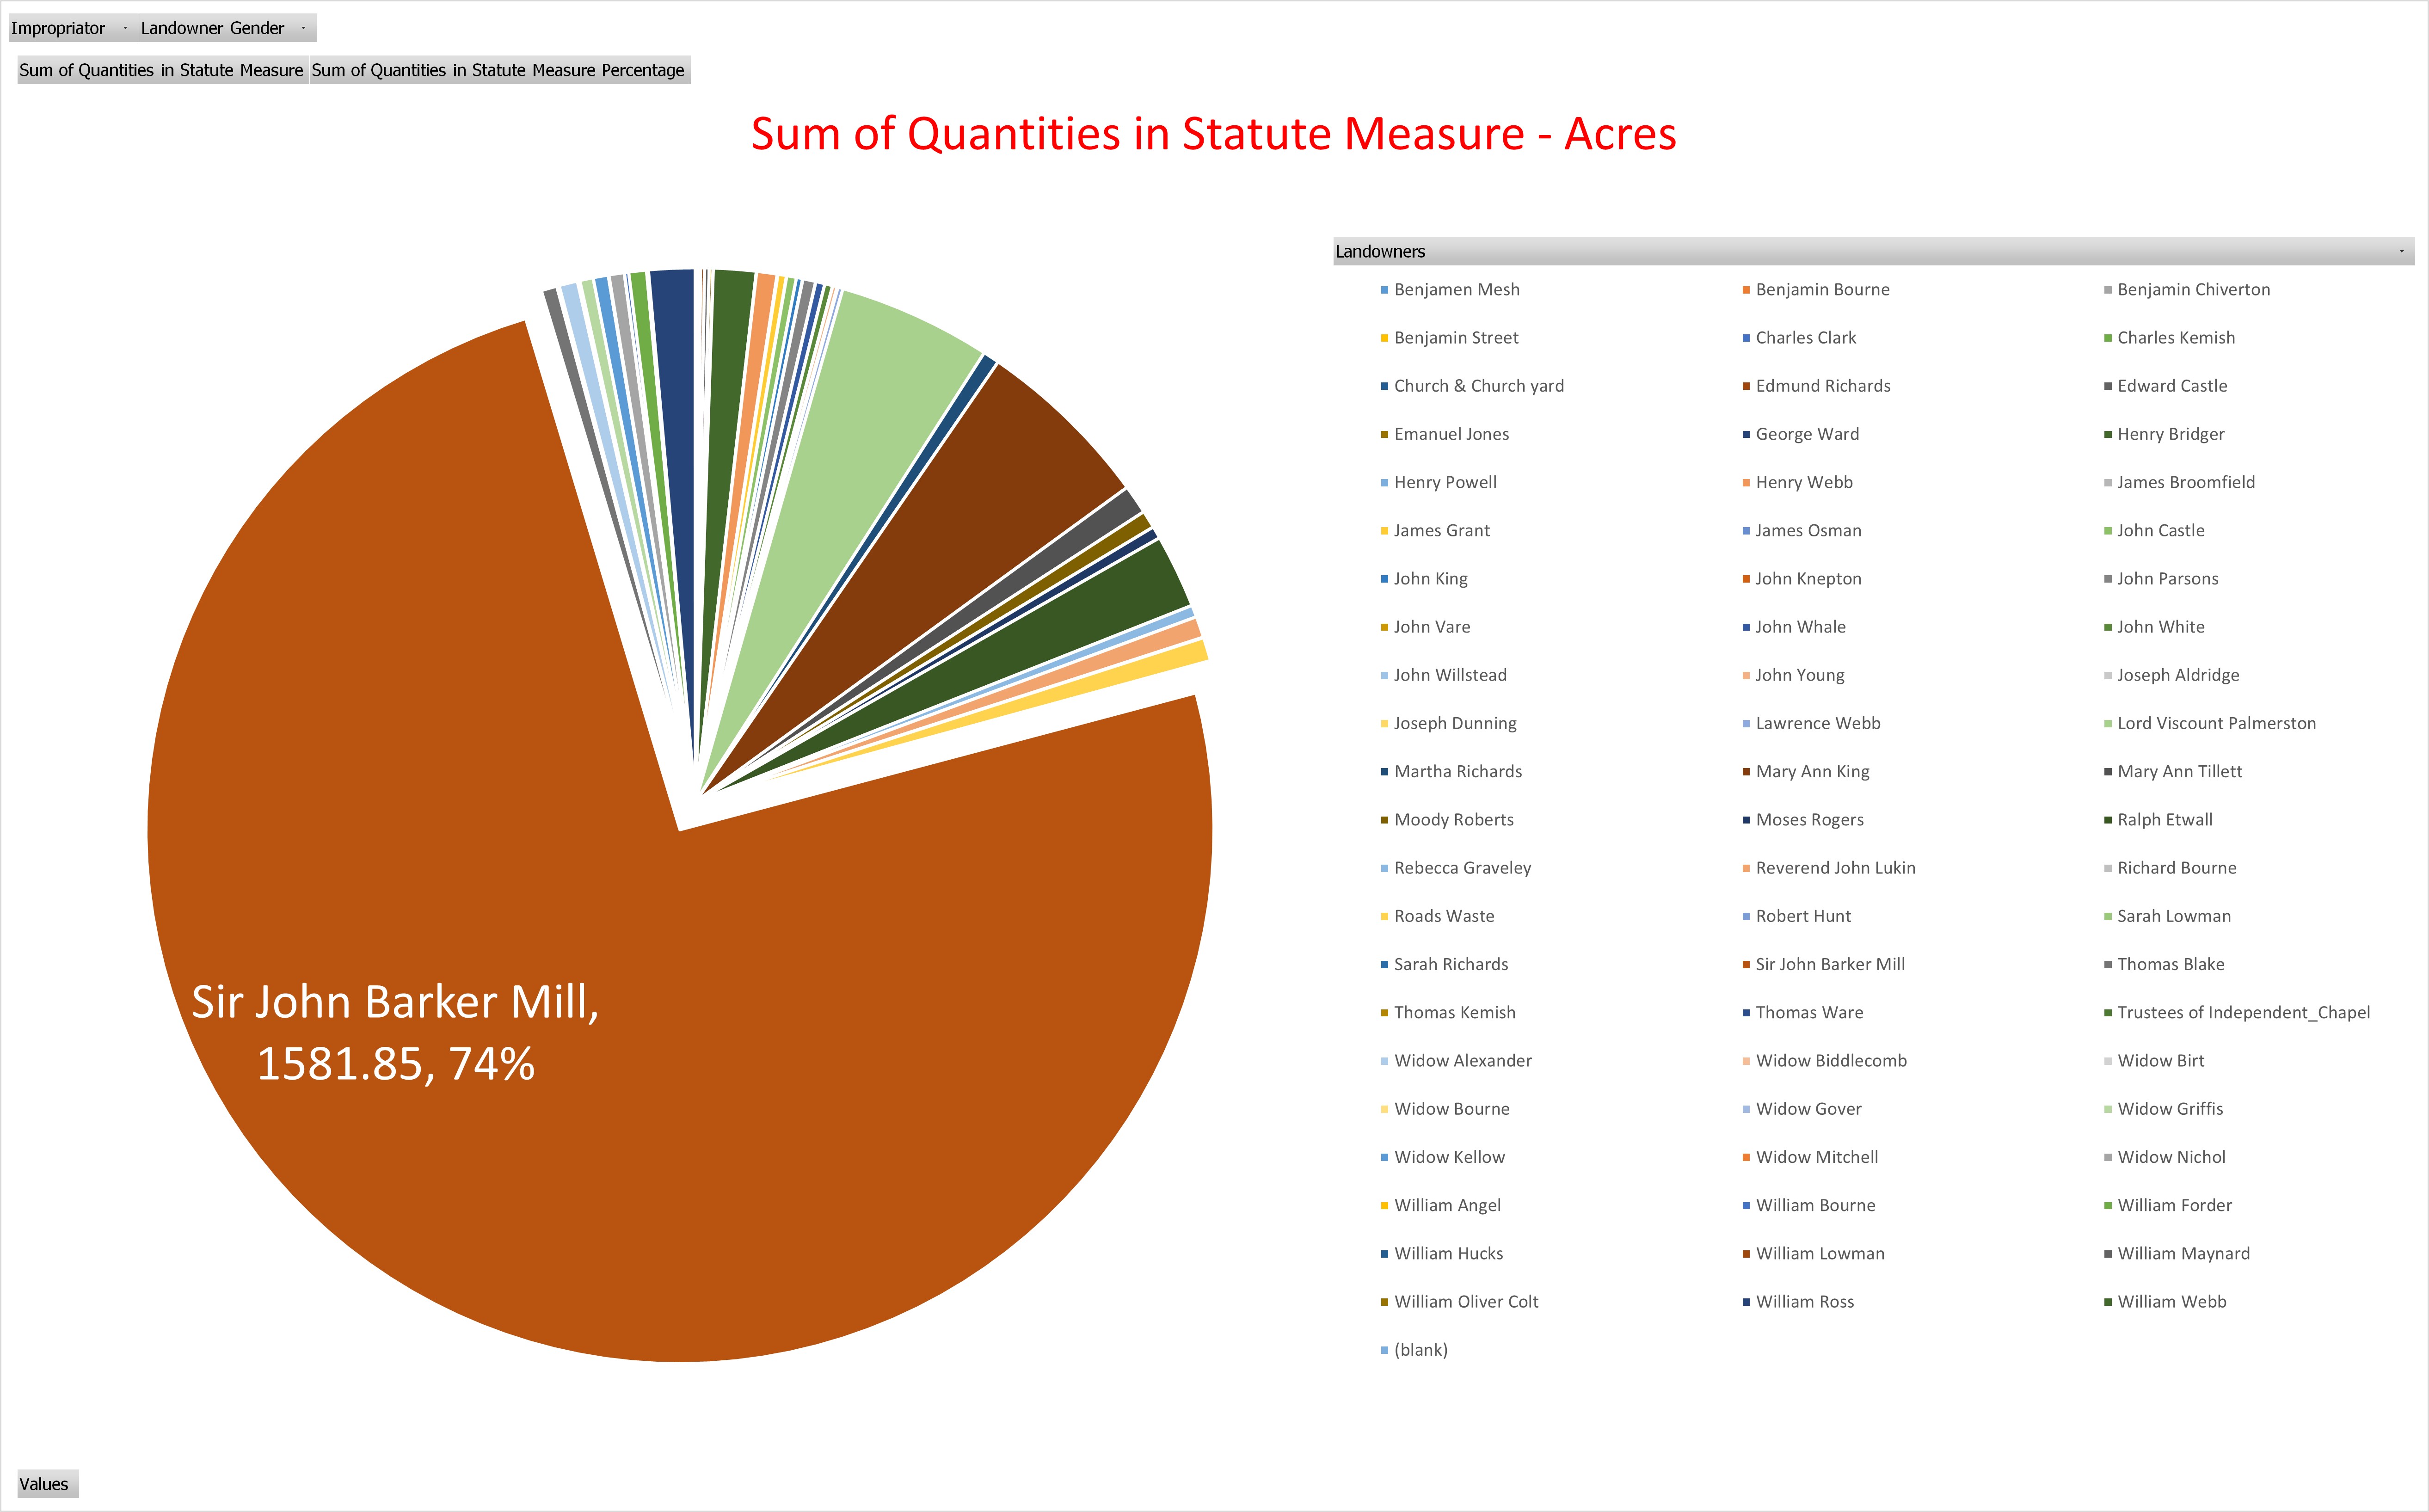Screen dimensions: 2429x1512
Task: Click the Church & Church yard legend marker
Action: coord(1383,385)
